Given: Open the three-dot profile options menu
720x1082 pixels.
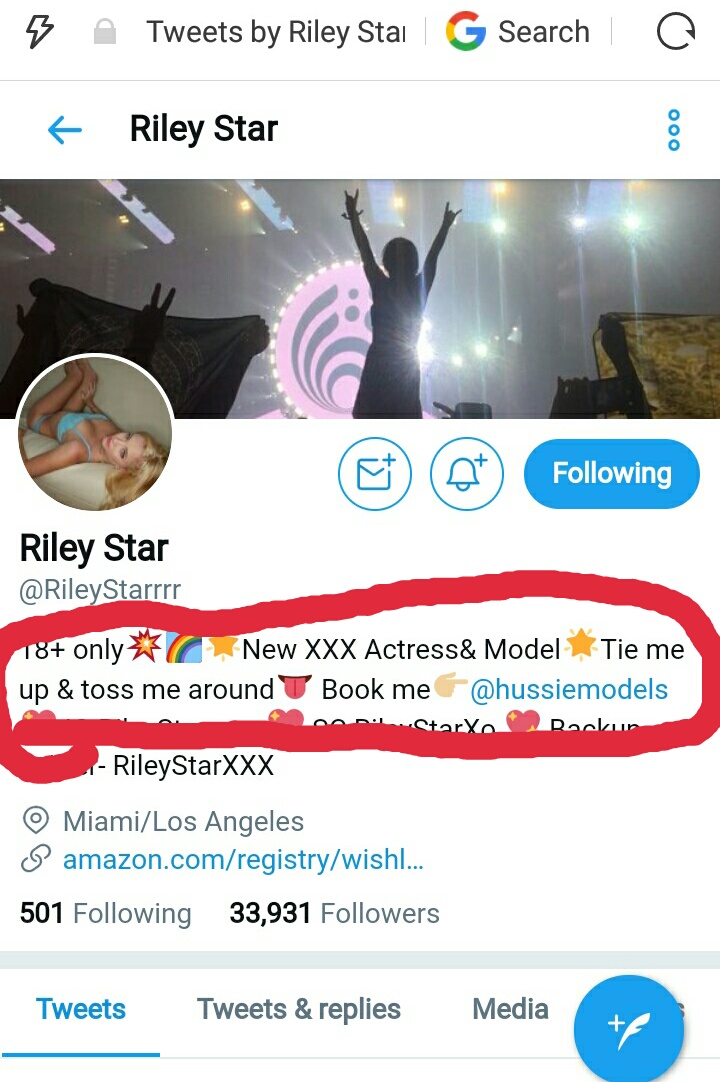Looking at the screenshot, I should tap(674, 129).
